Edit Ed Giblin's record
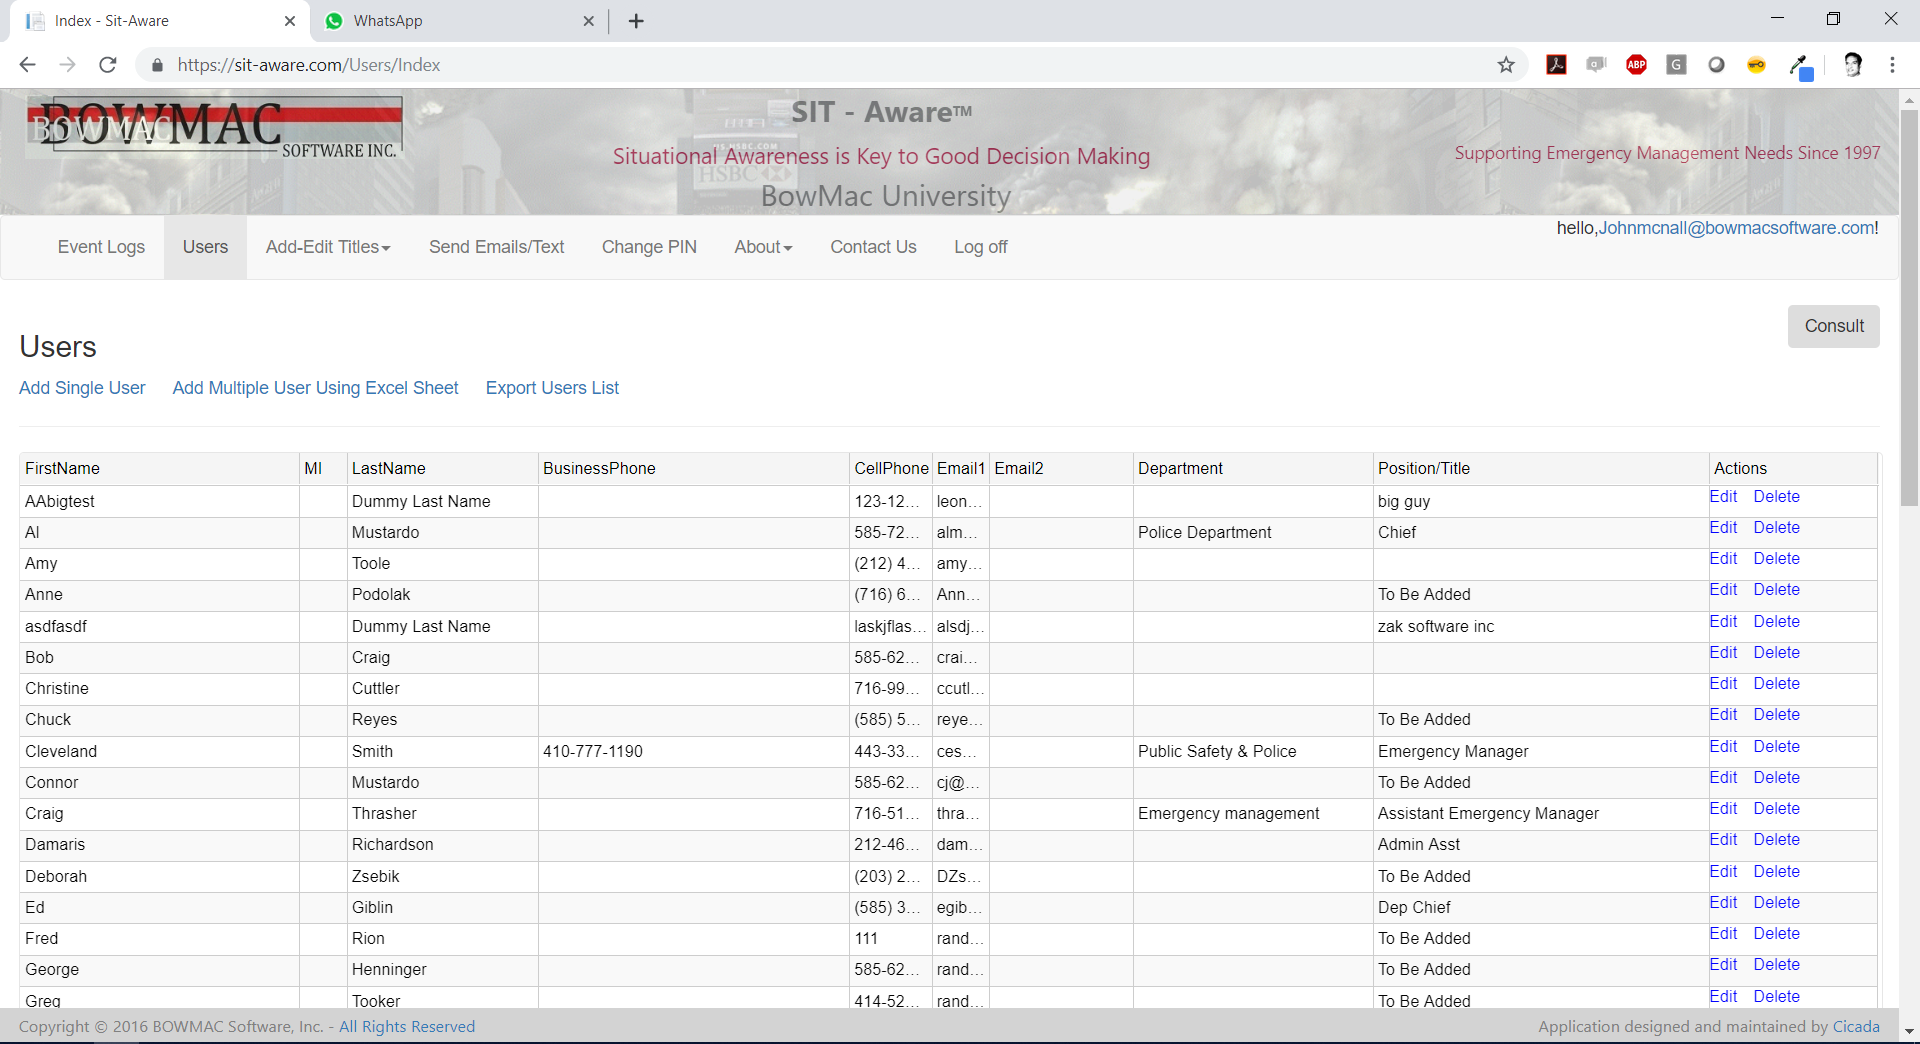Screen dimensions: 1920x1044 point(1723,903)
